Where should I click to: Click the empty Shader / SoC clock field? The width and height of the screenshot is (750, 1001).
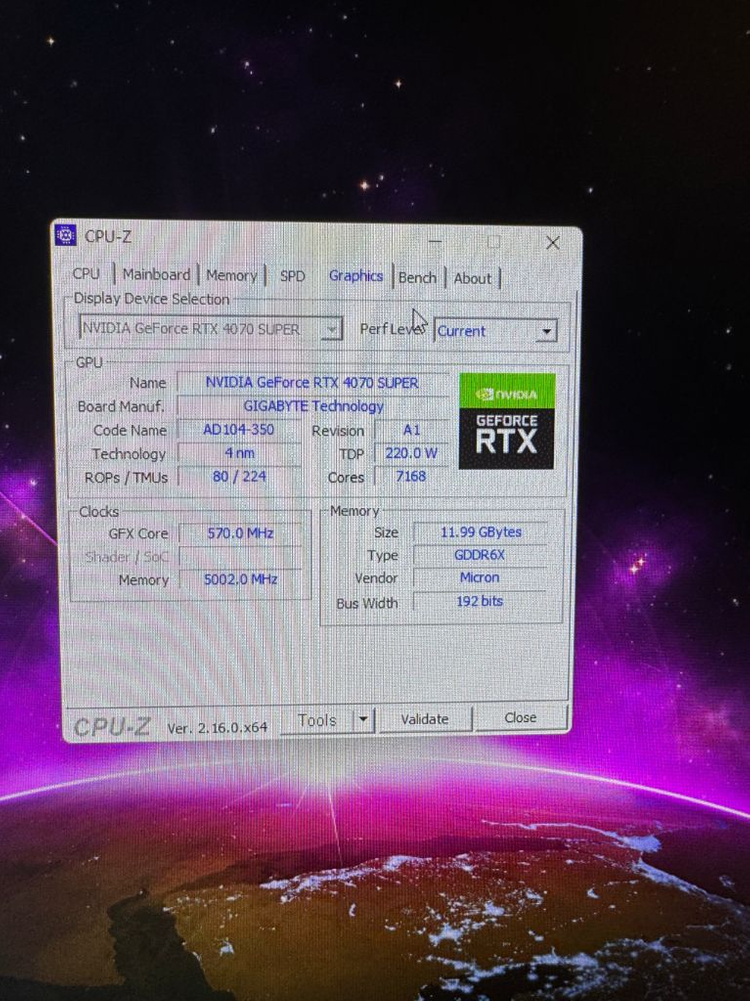[x=240, y=556]
